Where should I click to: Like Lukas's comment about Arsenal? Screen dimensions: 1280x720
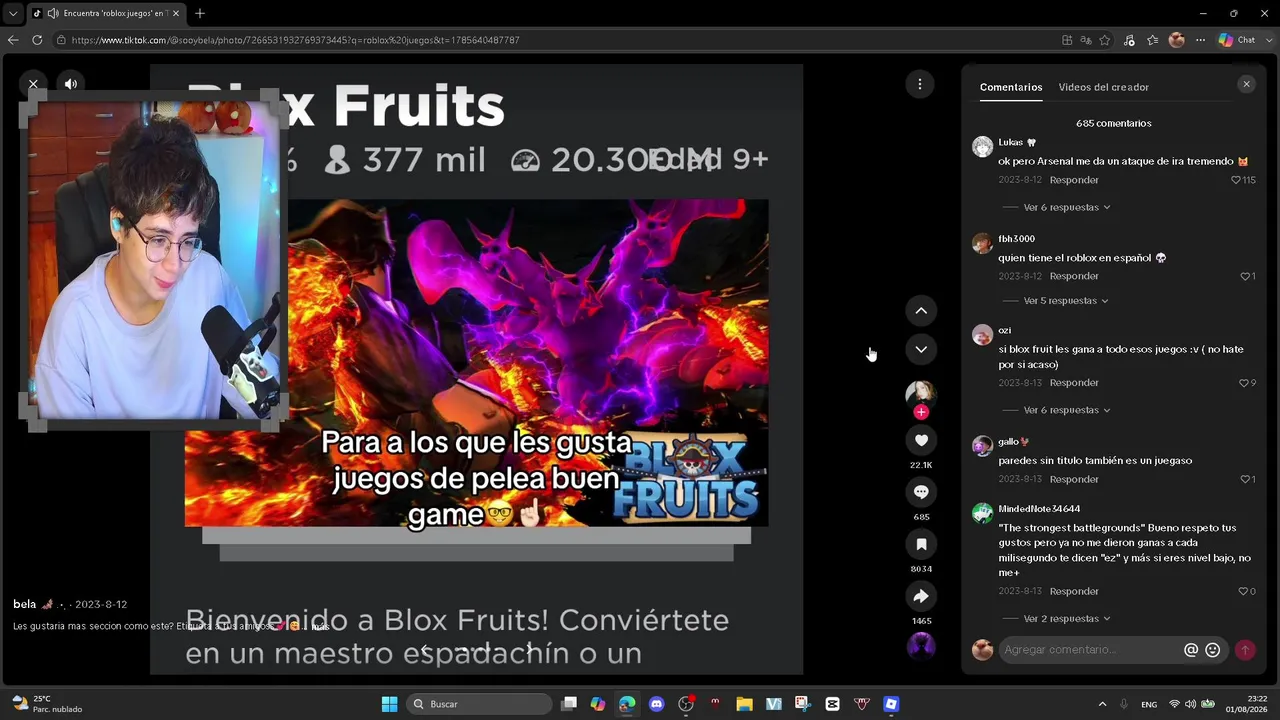[1237, 180]
